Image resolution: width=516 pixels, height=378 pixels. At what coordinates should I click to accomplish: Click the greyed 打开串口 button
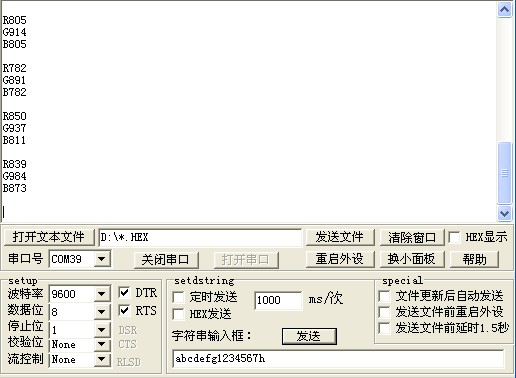click(246, 259)
